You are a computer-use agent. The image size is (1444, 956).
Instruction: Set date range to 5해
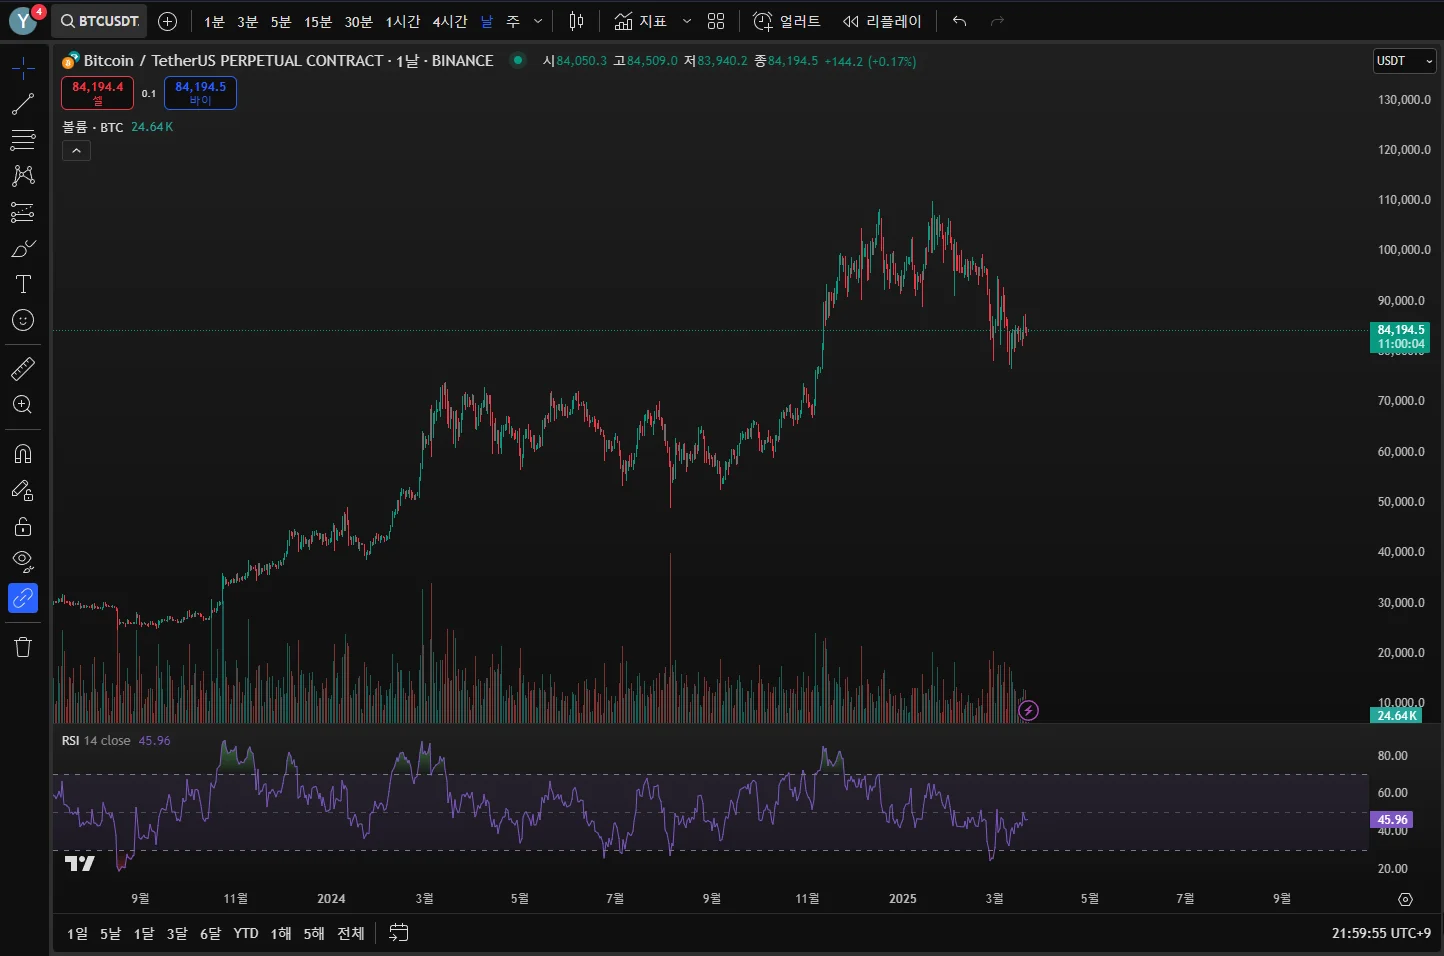pyautogui.click(x=314, y=933)
